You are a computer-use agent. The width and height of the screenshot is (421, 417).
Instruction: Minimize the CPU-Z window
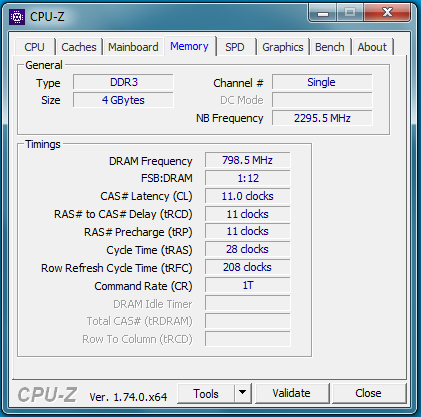323,13
